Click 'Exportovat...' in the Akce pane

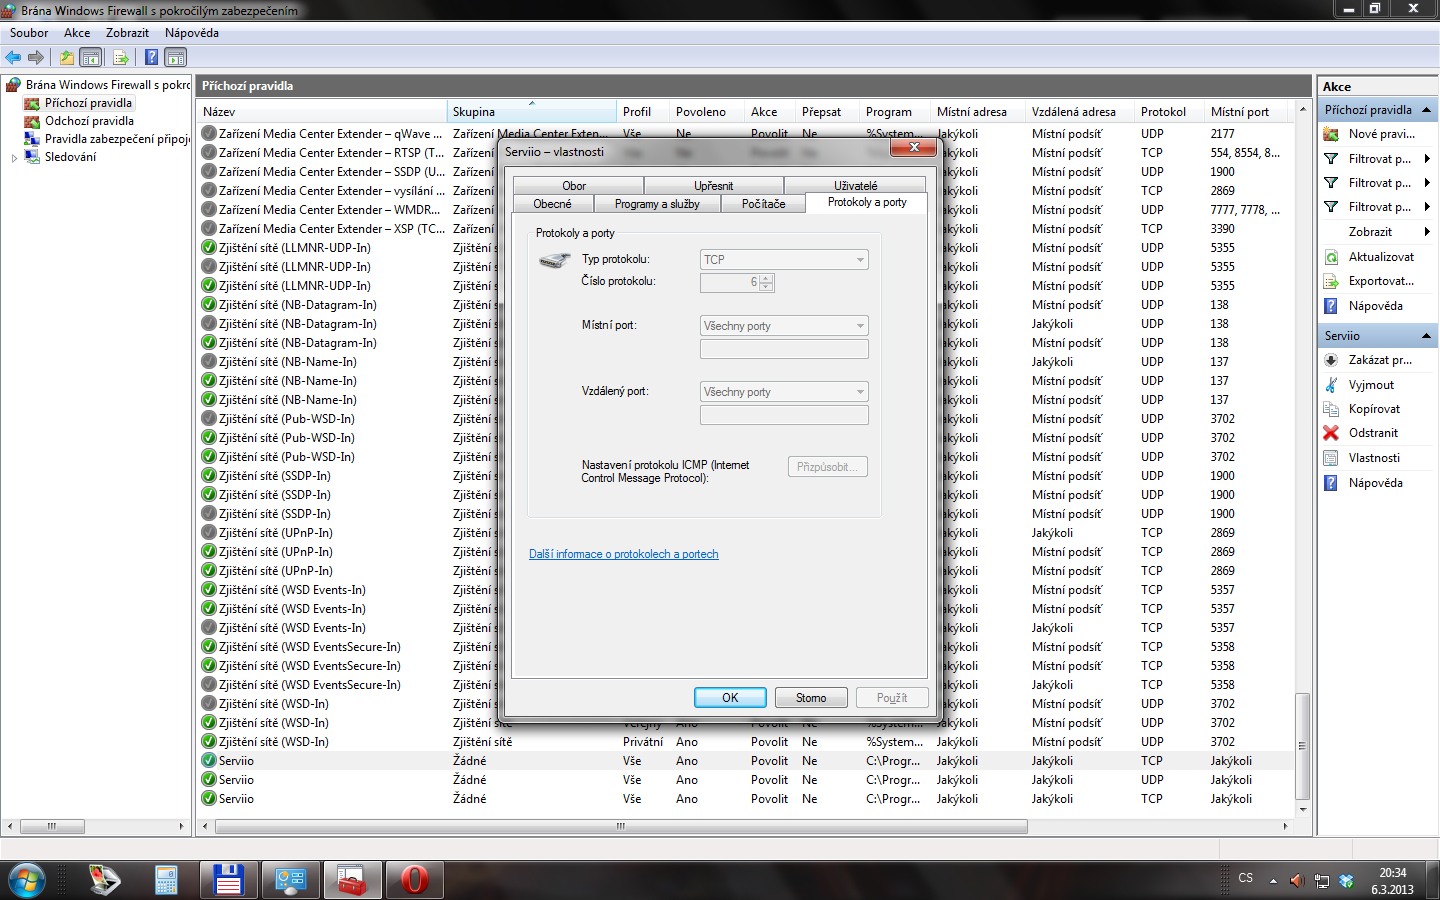(x=1381, y=281)
